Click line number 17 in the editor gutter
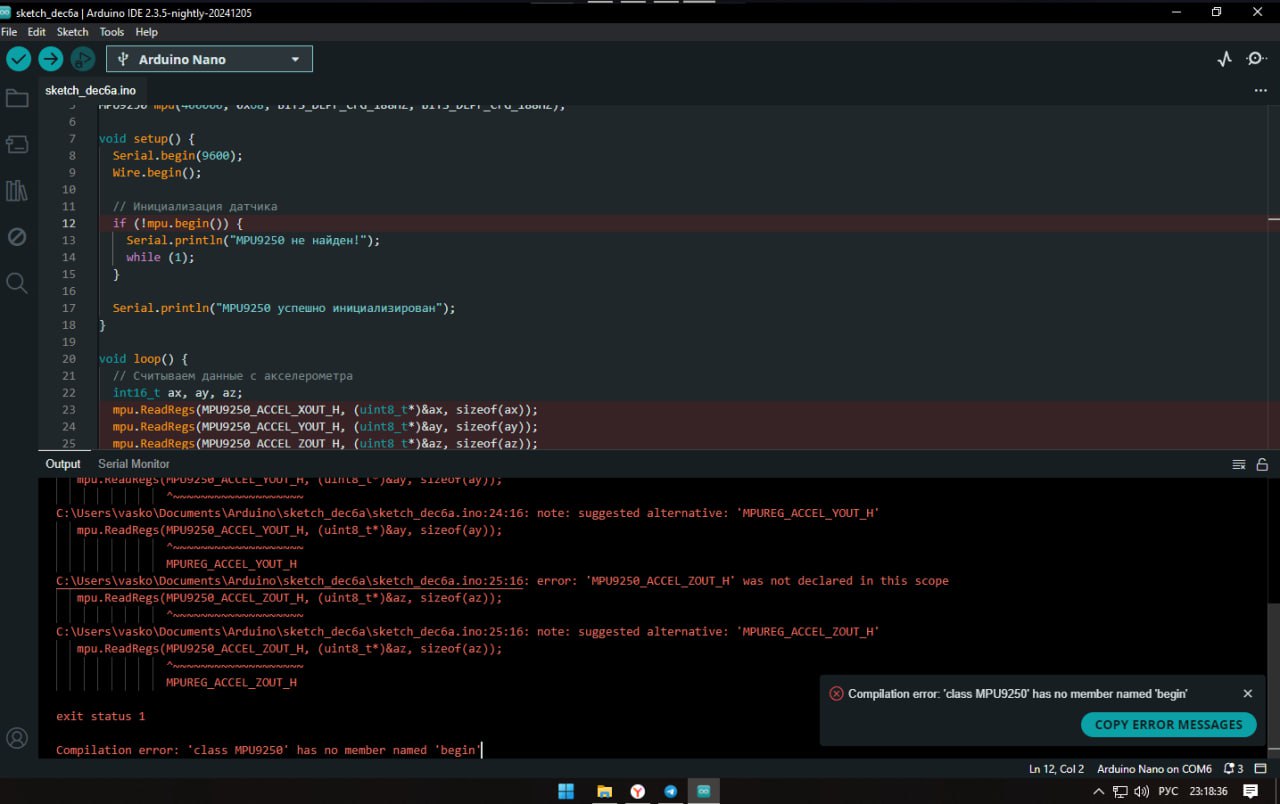The width and height of the screenshot is (1280, 804). [x=68, y=308]
